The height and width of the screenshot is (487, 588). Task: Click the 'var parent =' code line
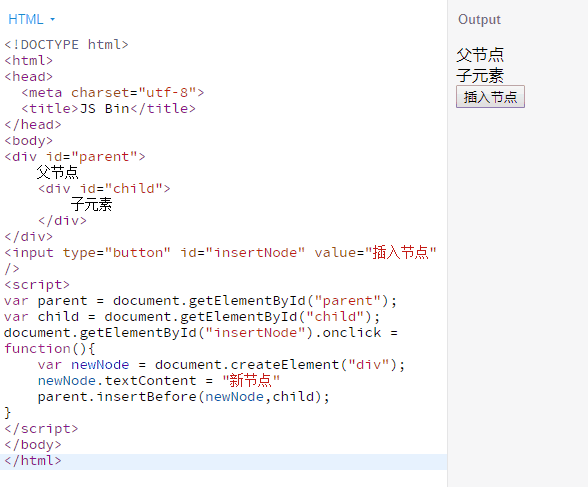(x=200, y=301)
